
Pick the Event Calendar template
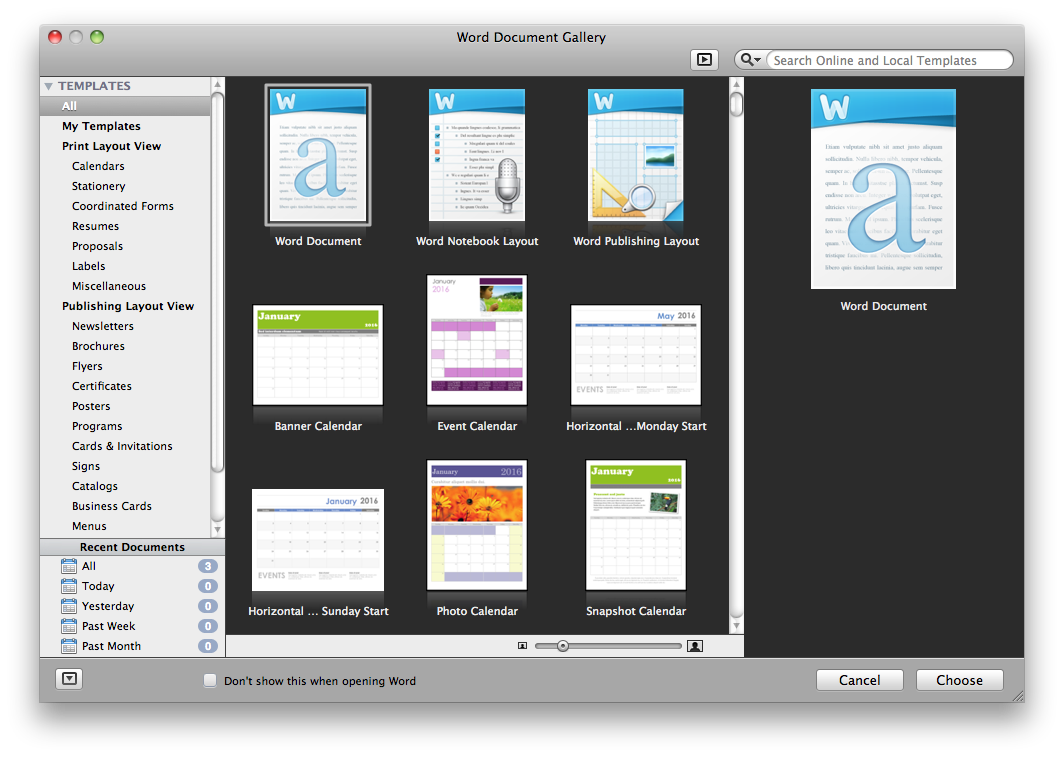(x=476, y=340)
